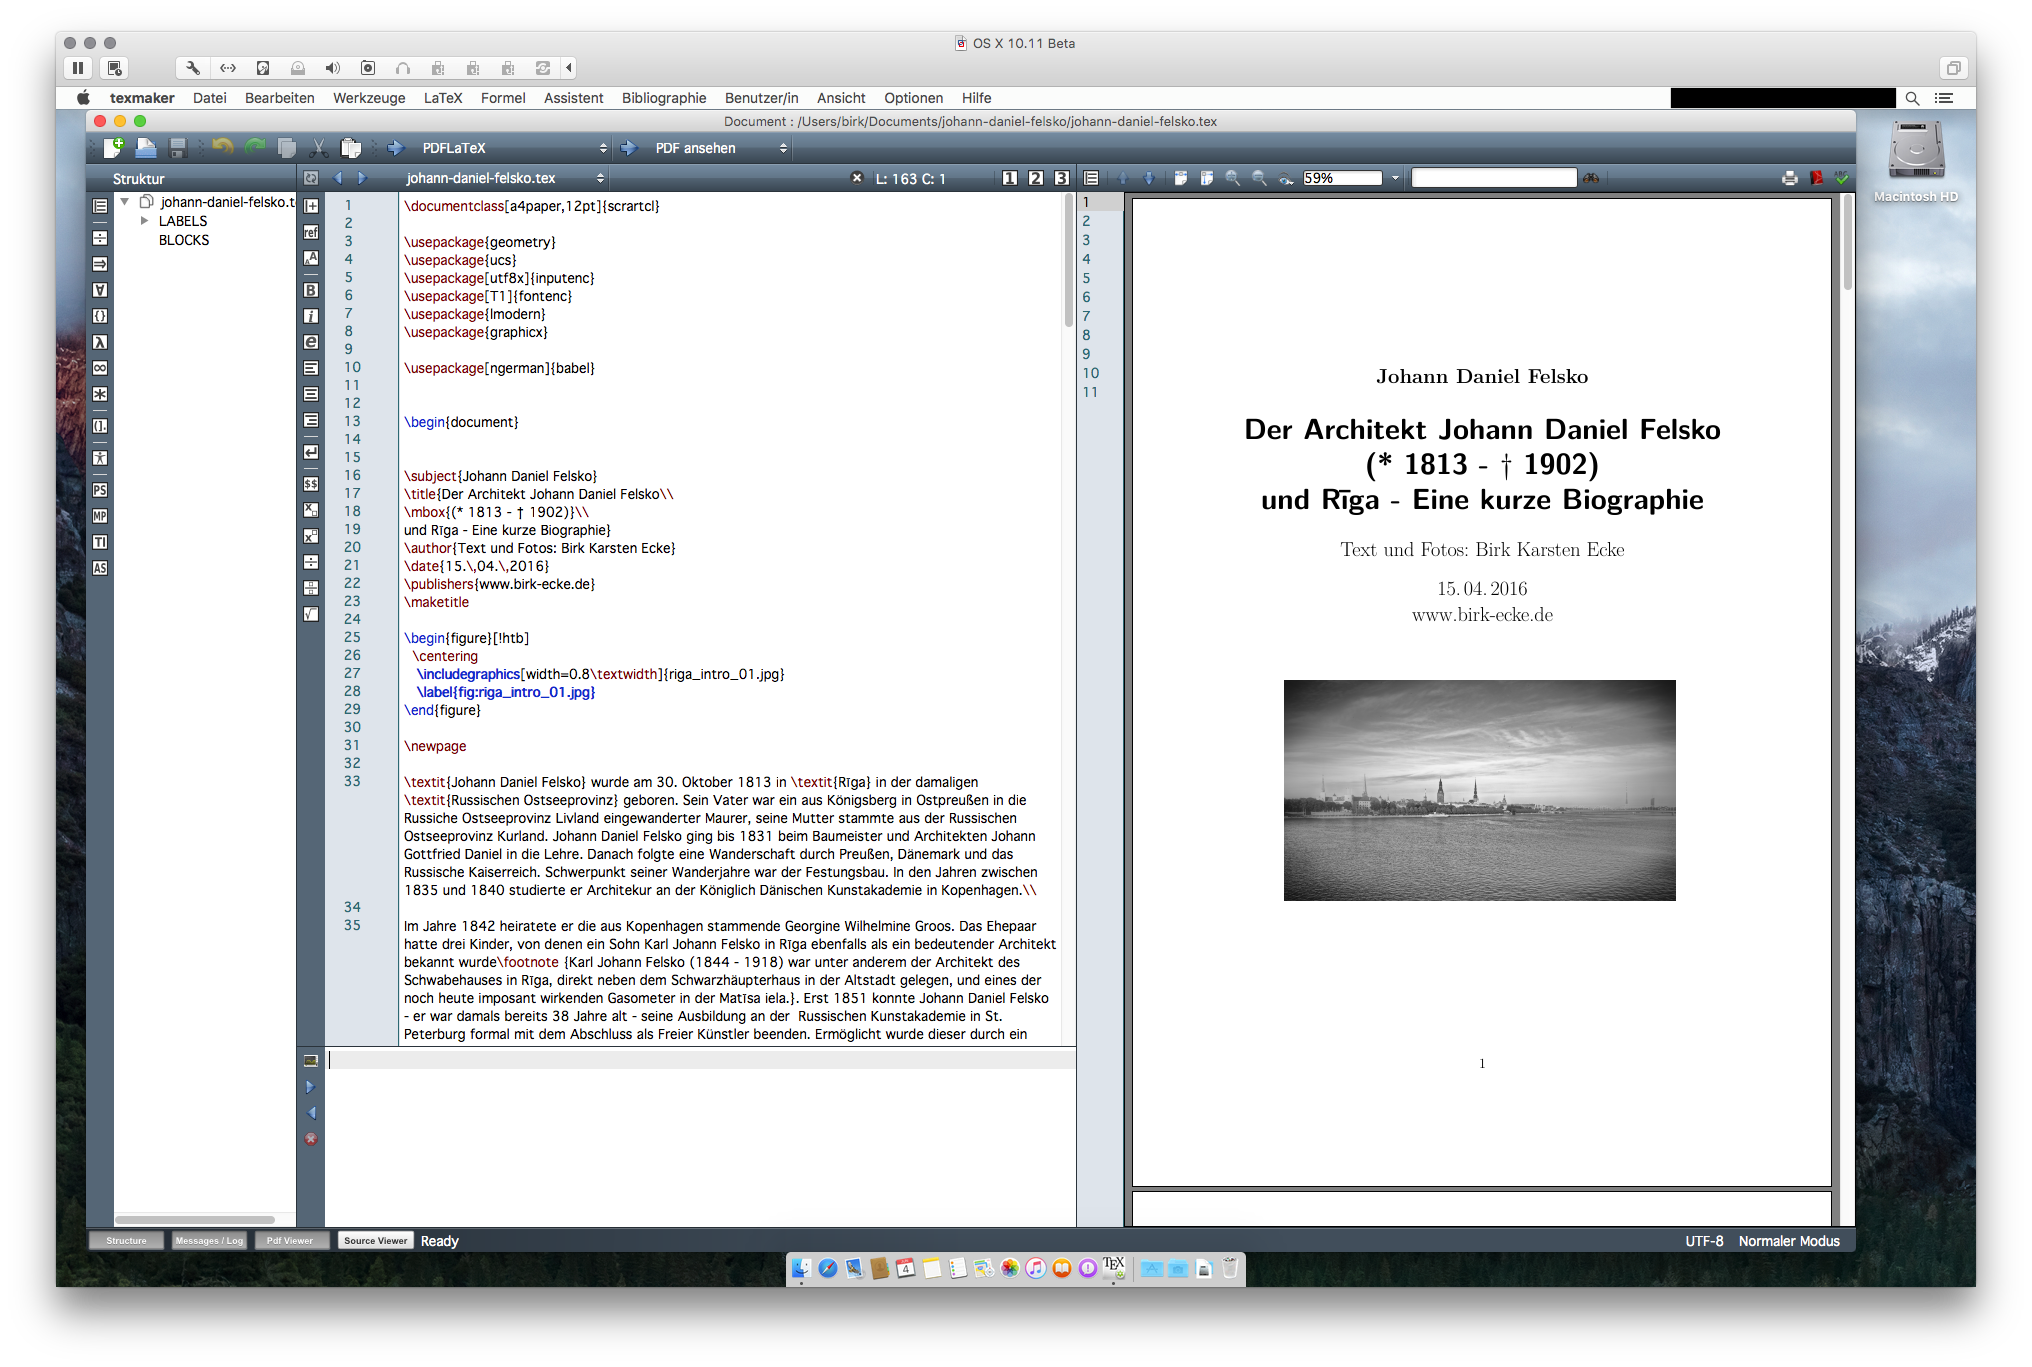The height and width of the screenshot is (1367, 2032).
Task: Click the 59% zoom input field
Action: click(x=1341, y=178)
